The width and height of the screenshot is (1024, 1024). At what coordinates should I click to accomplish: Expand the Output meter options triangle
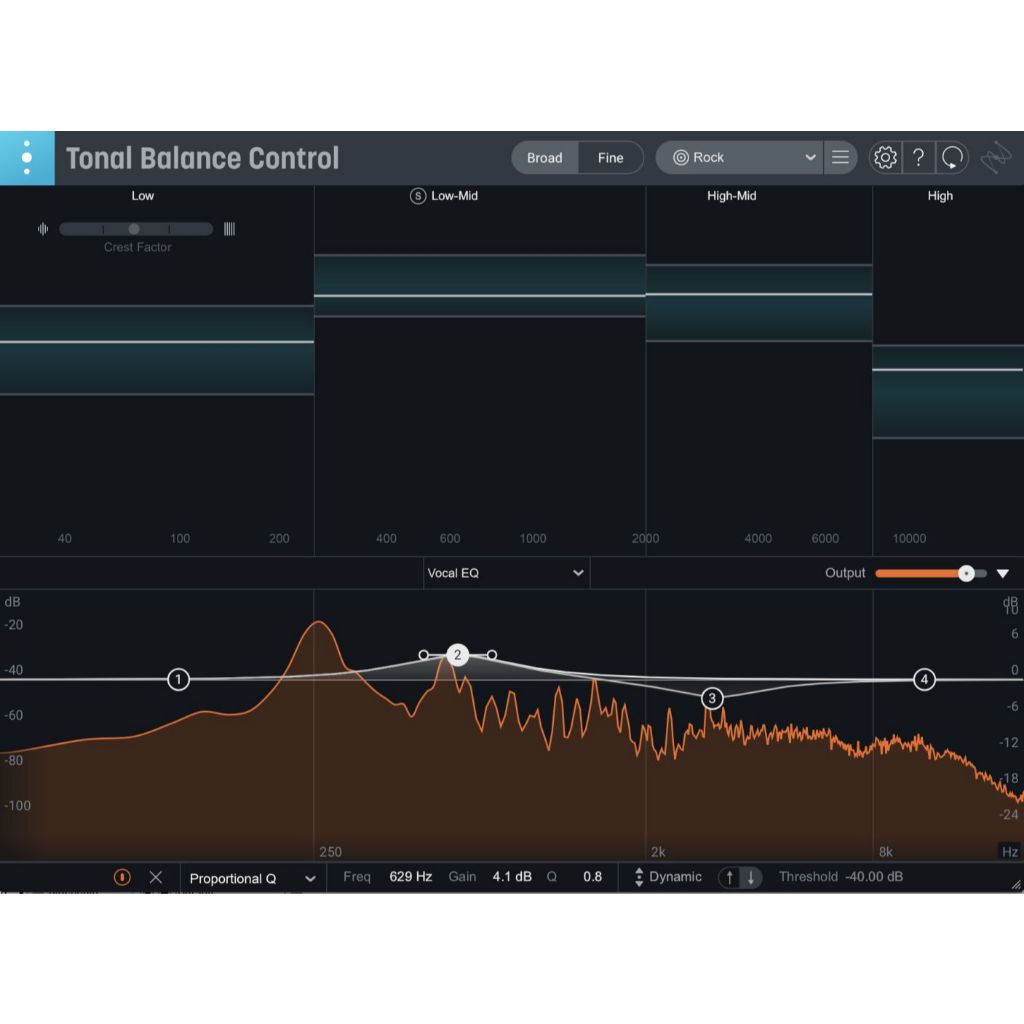point(1003,573)
